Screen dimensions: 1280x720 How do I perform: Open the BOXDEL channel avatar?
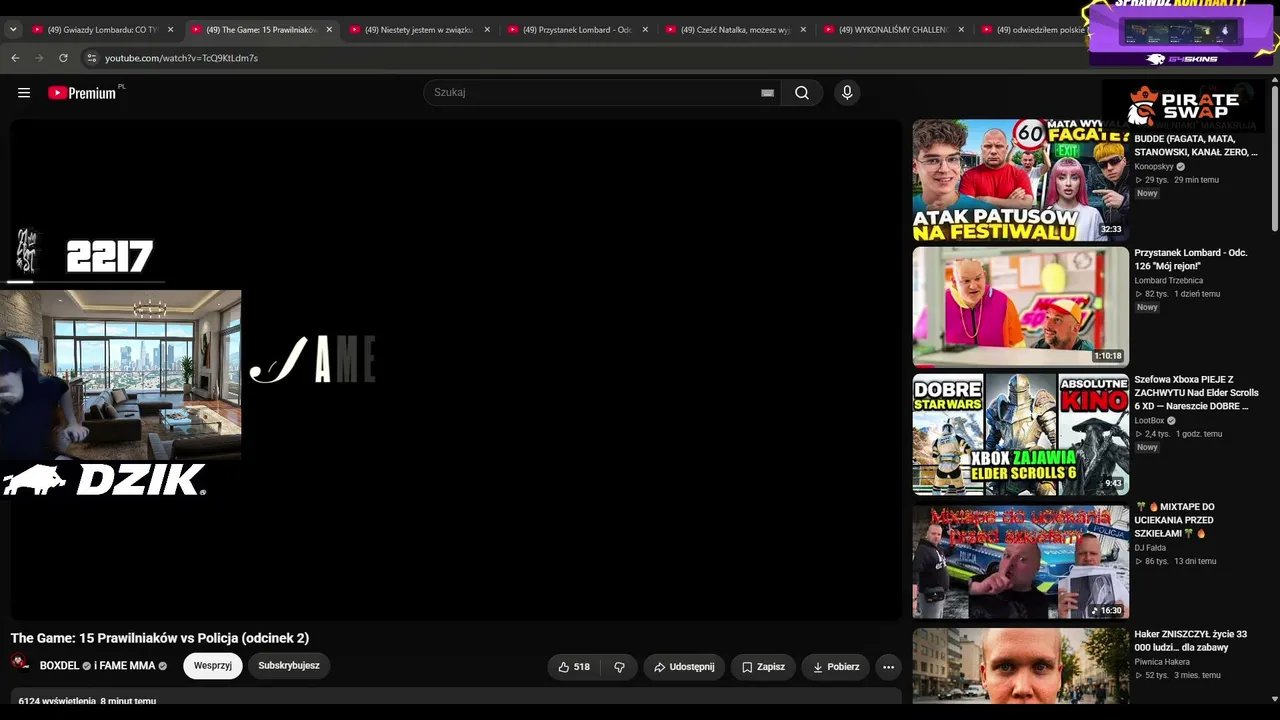20,663
